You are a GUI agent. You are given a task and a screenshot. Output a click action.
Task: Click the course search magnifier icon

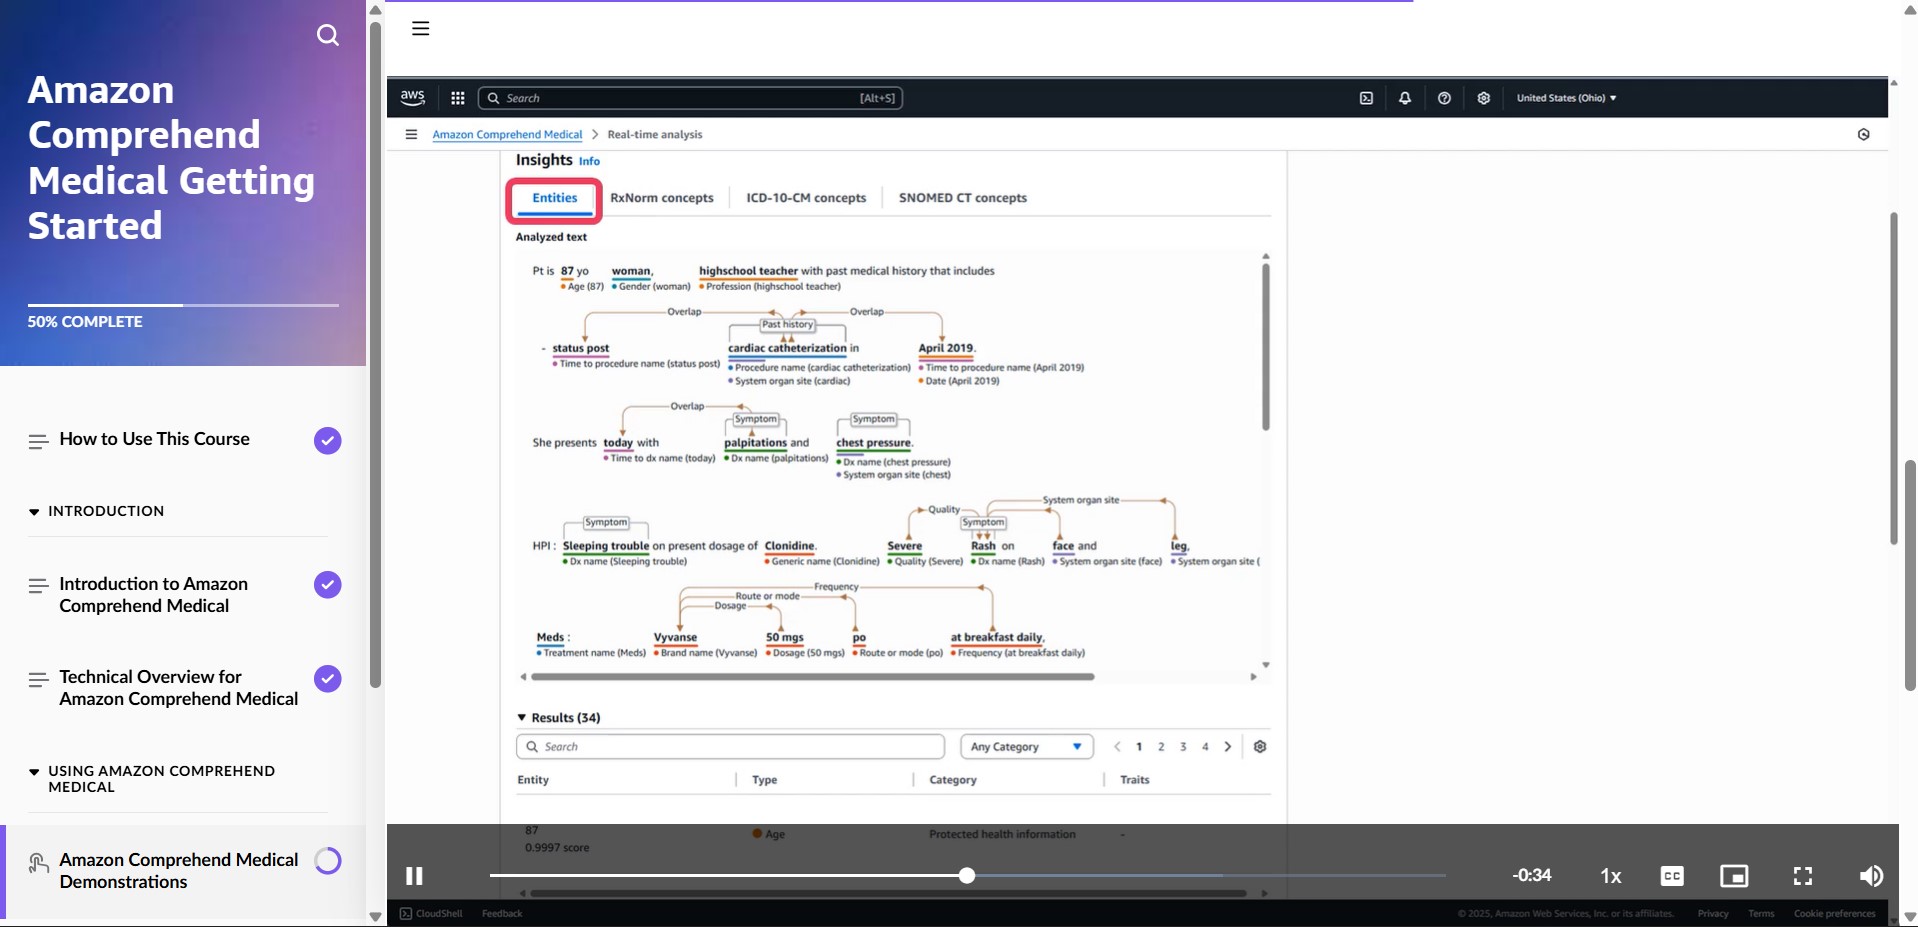pos(327,36)
